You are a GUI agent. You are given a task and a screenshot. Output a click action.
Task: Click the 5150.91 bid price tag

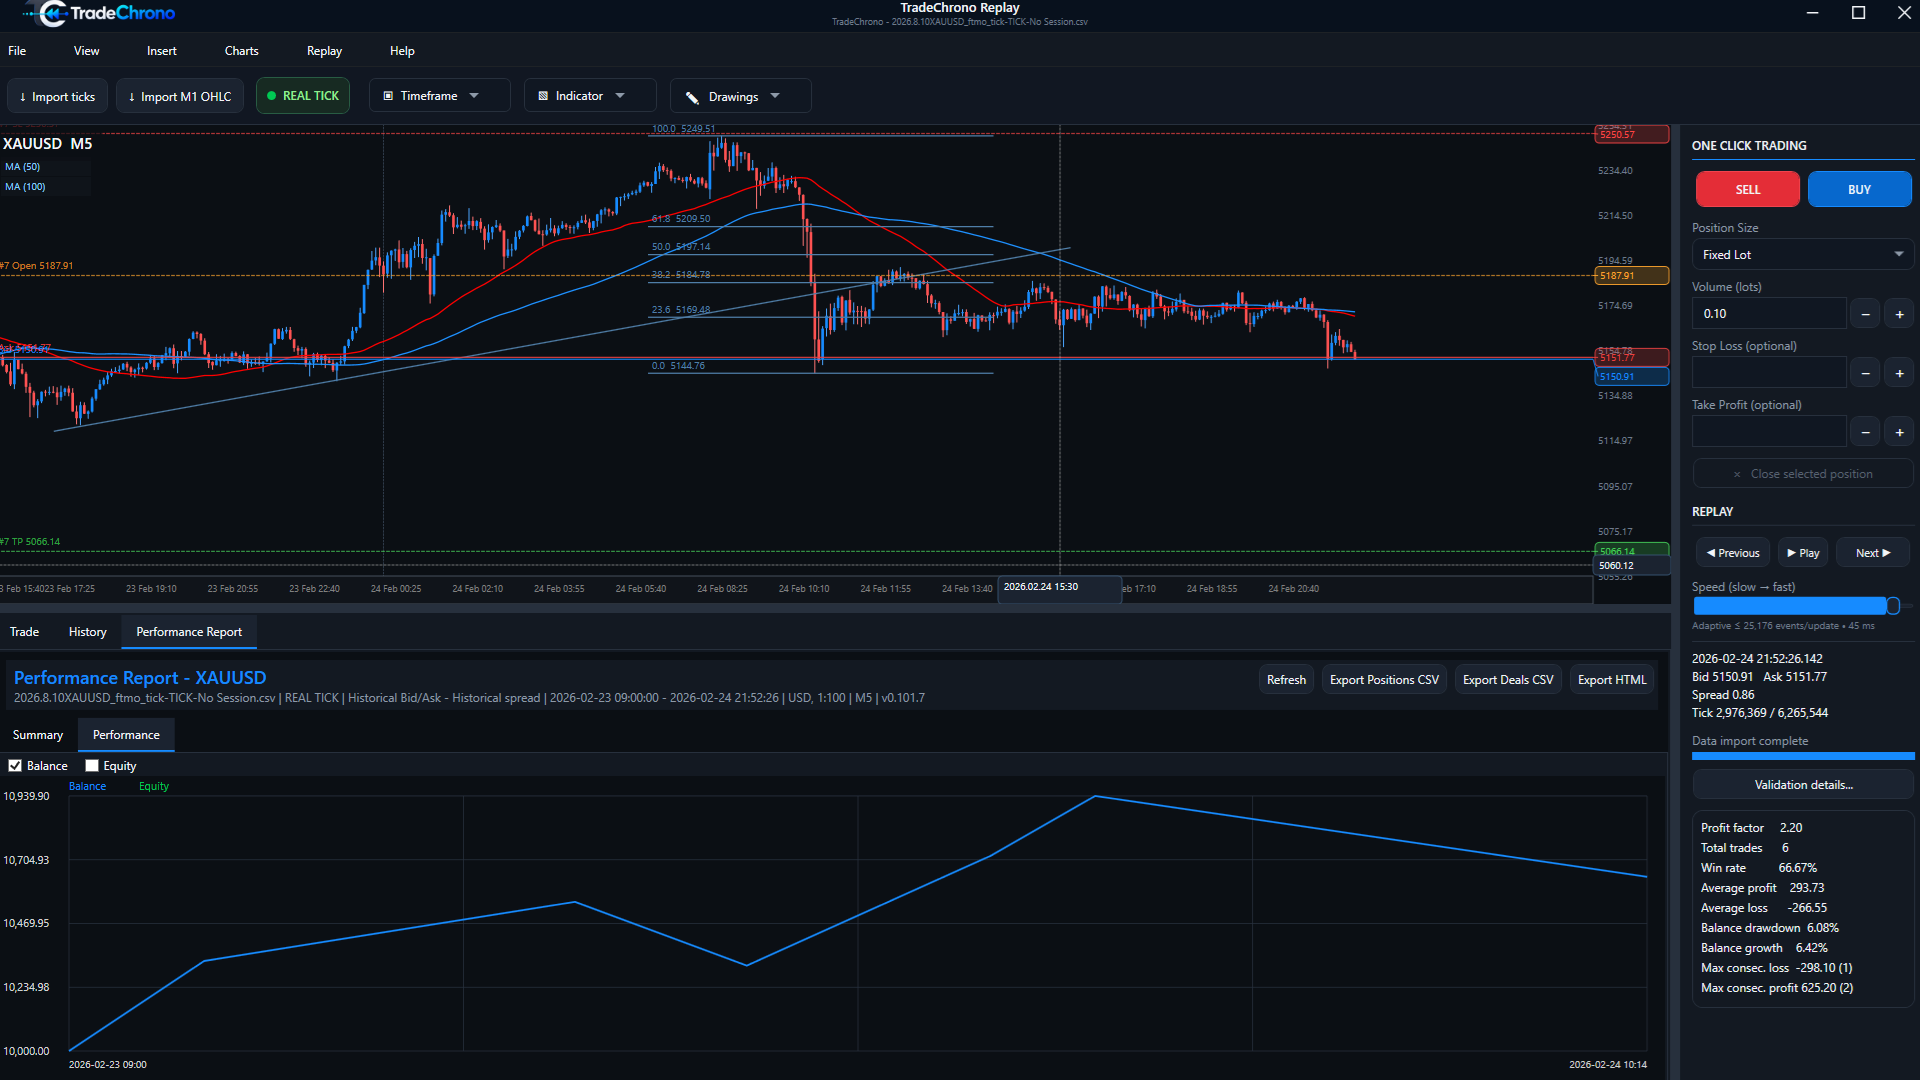[1631, 377]
